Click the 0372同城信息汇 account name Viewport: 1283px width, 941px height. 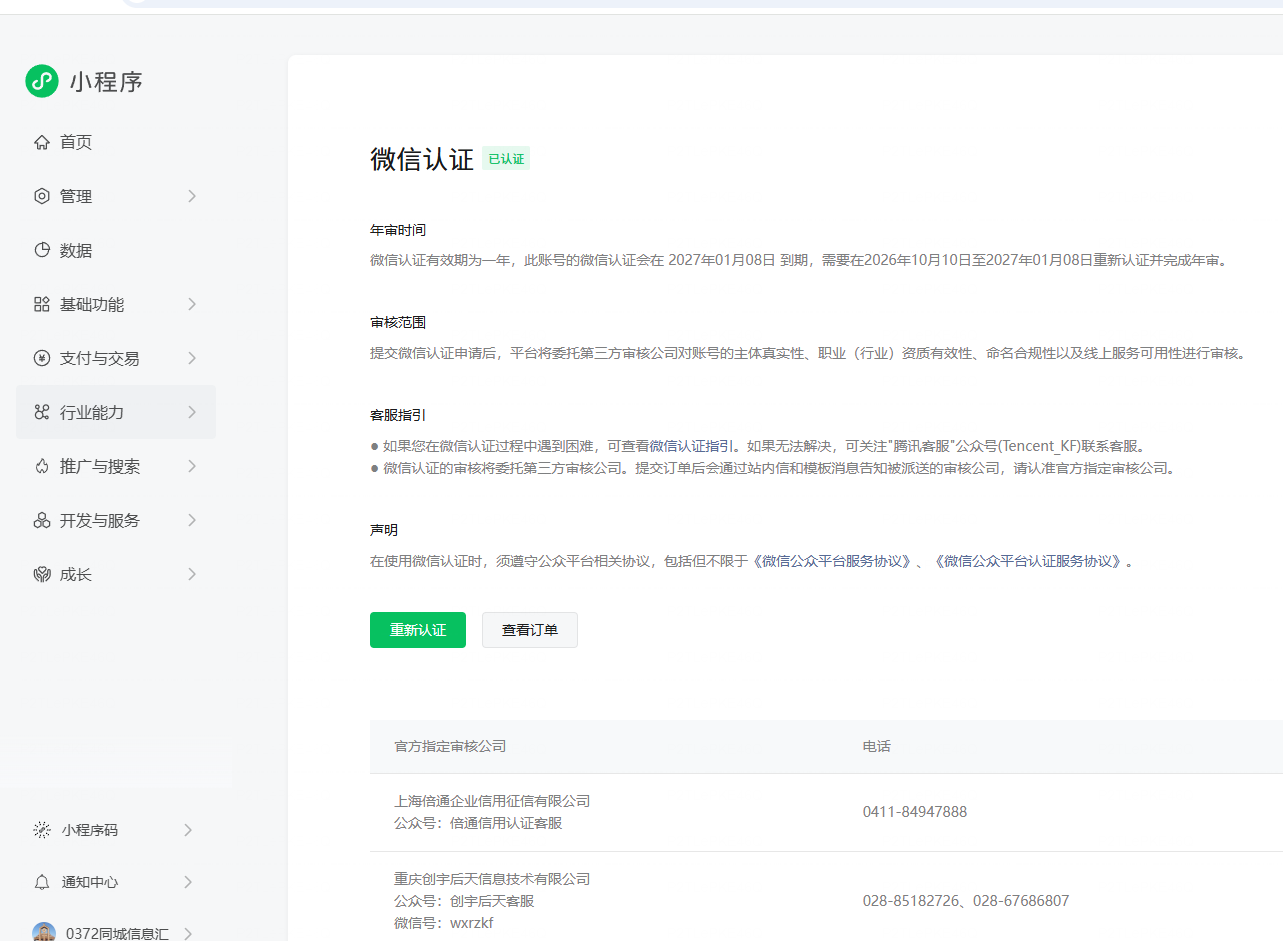(x=117, y=934)
